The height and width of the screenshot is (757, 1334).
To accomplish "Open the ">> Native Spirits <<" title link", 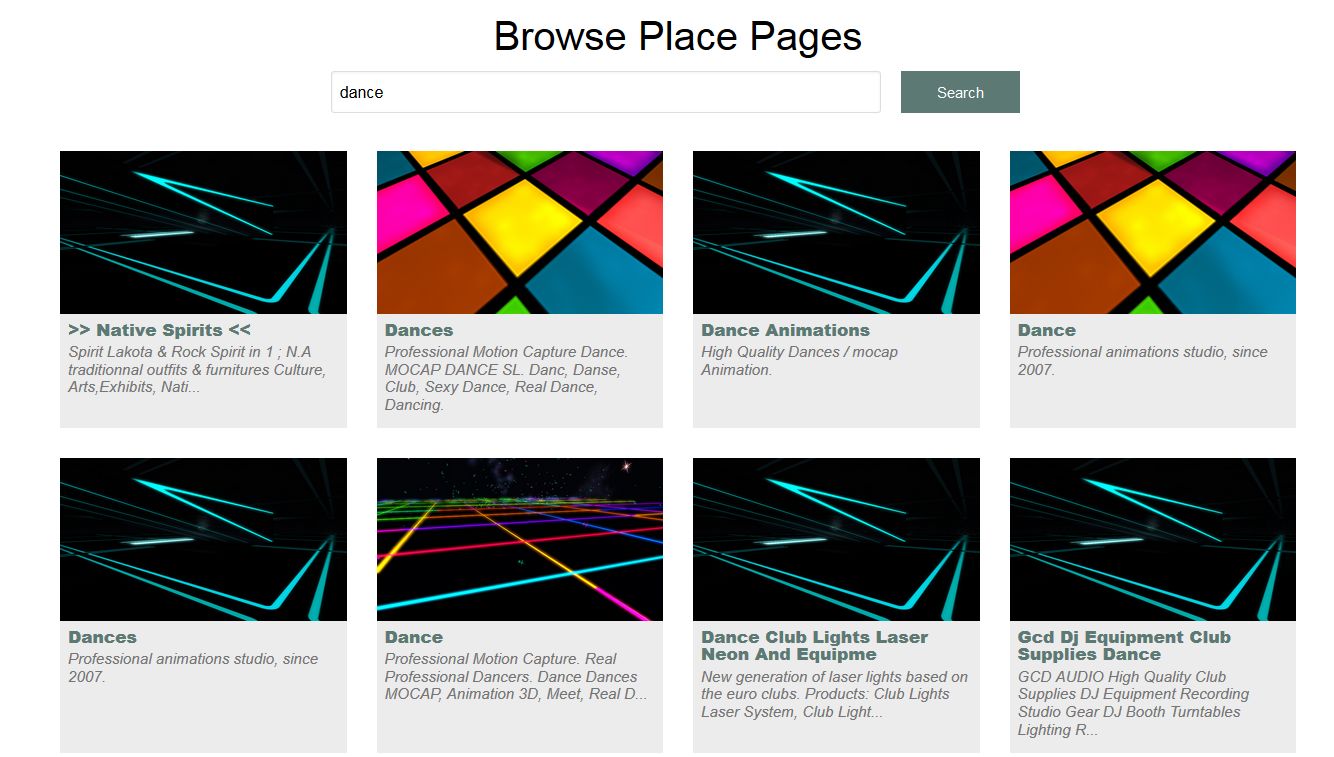I will [159, 330].
